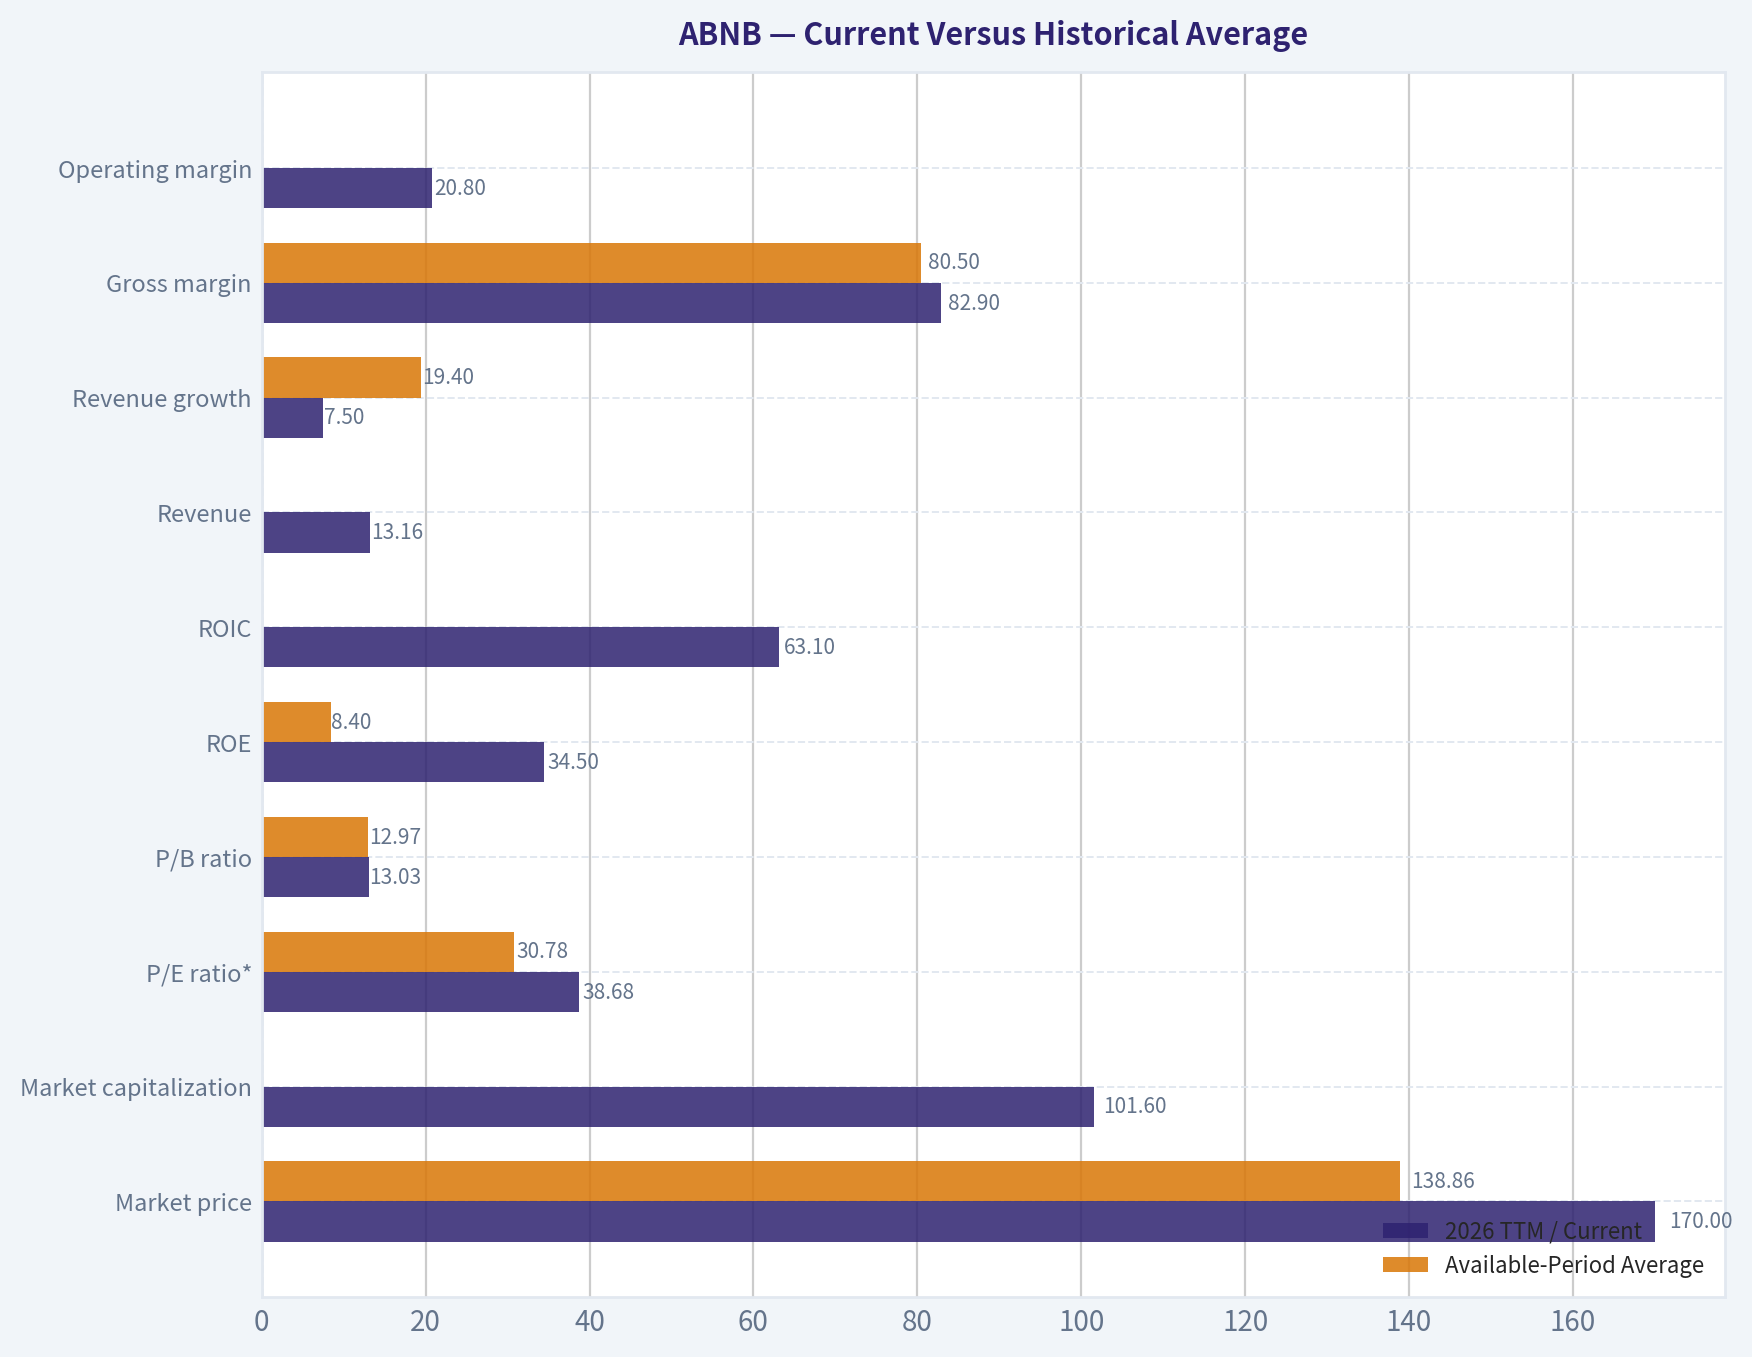This screenshot has width=1752, height=1357.
Task: Click the purple P/E ratio current bar
Action: [x=421, y=992]
